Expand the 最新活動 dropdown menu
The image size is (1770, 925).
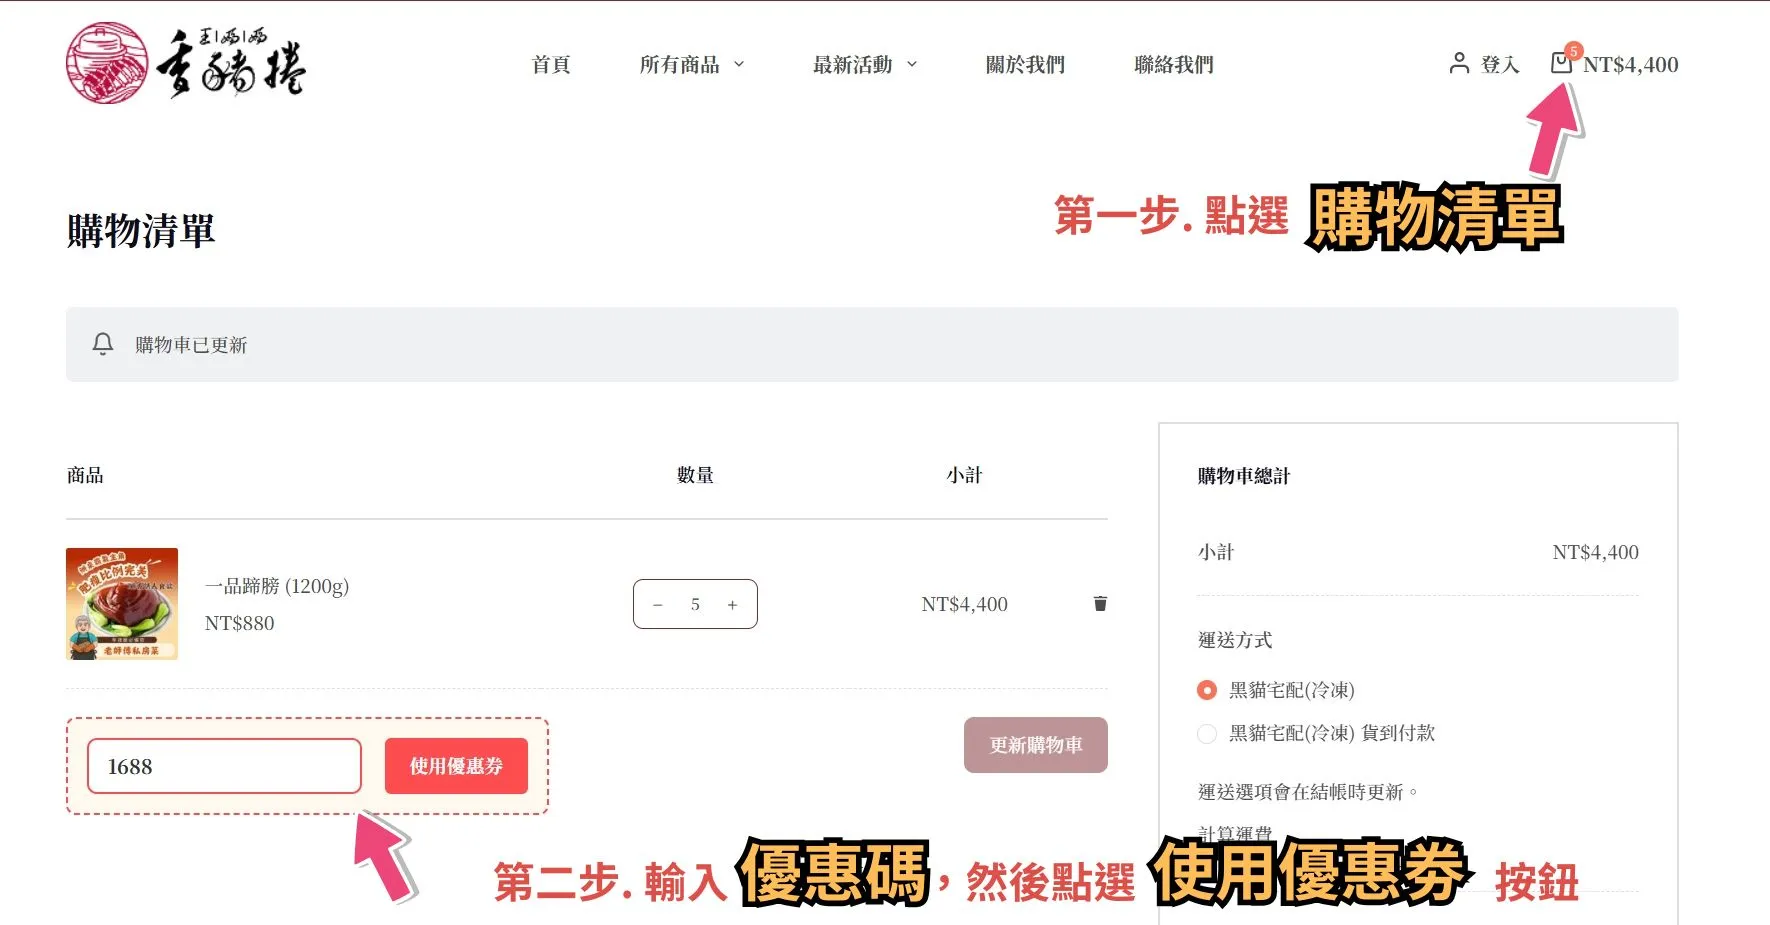pos(865,65)
